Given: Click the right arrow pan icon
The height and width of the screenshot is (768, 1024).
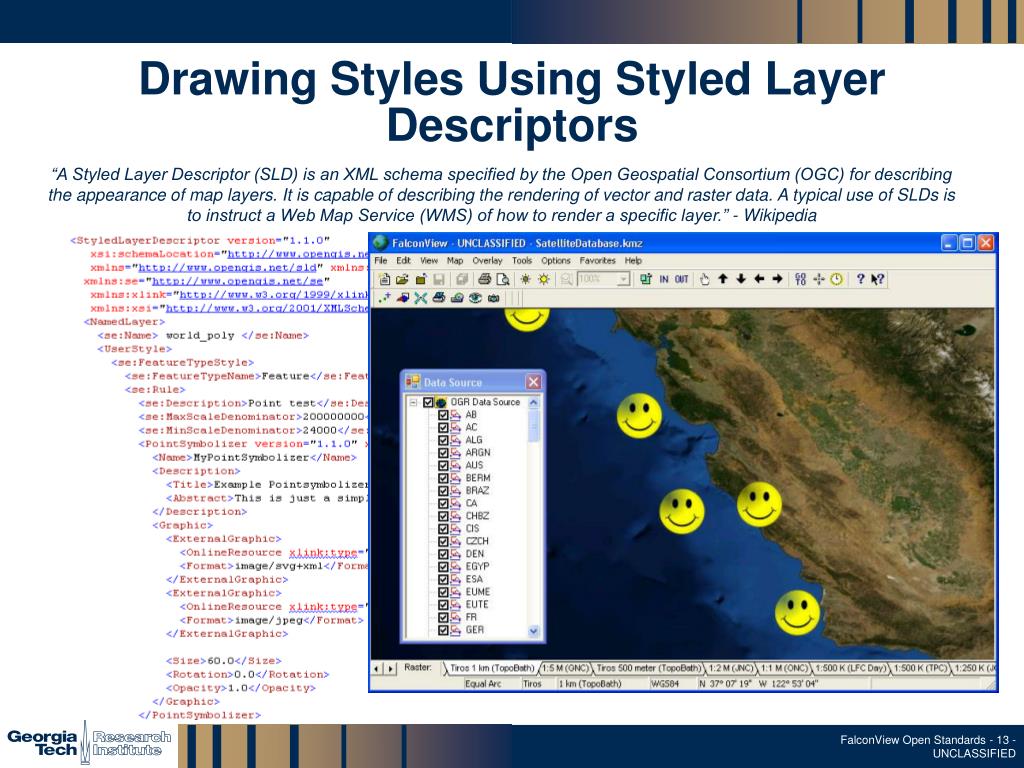Looking at the screenshot, I should click(777, 279).
